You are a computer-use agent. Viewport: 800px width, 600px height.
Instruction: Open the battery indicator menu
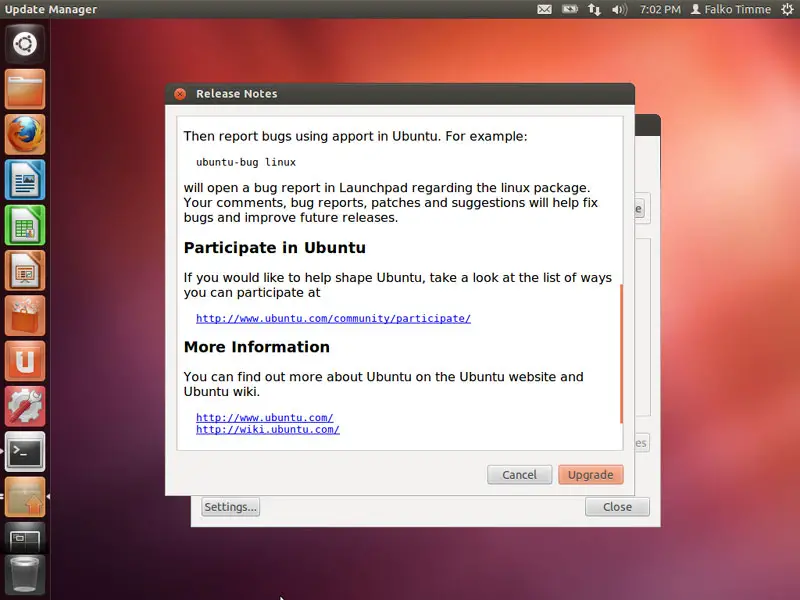click(569, 9)
